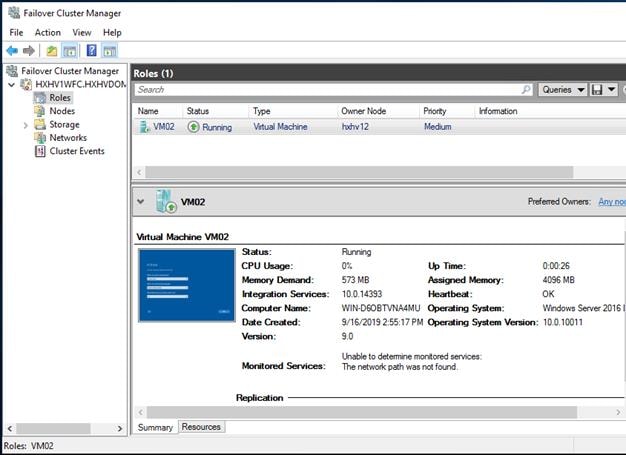Image resolution: width=626 pixels, height=455 pixels.
Task: Click the Up one level folder icon
Action: pos(52,51)
